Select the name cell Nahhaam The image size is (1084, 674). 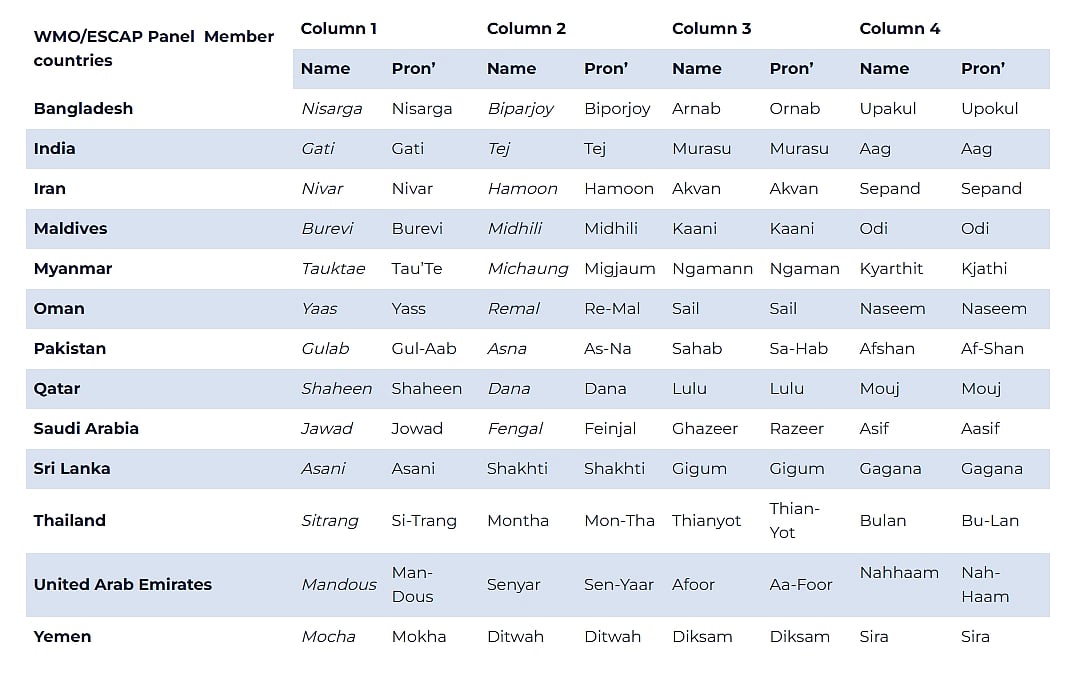pyautogui.click(x=899, y=572)
